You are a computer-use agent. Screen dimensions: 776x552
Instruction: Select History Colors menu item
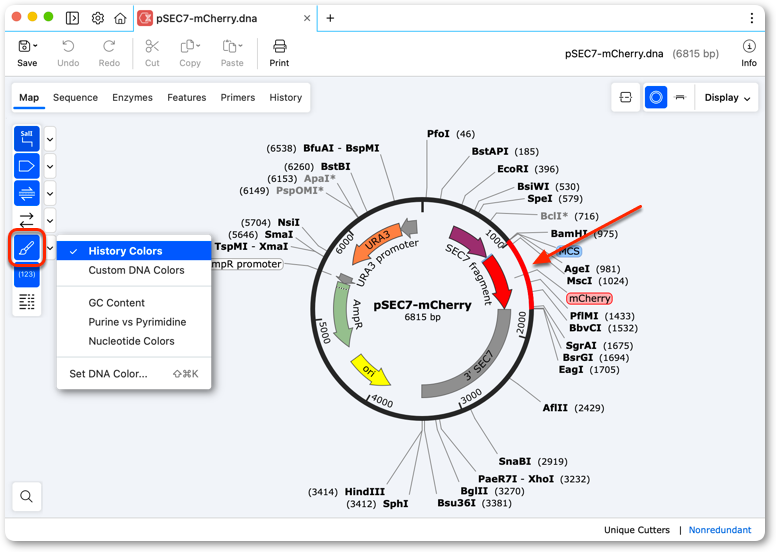[x=134, y=251]
